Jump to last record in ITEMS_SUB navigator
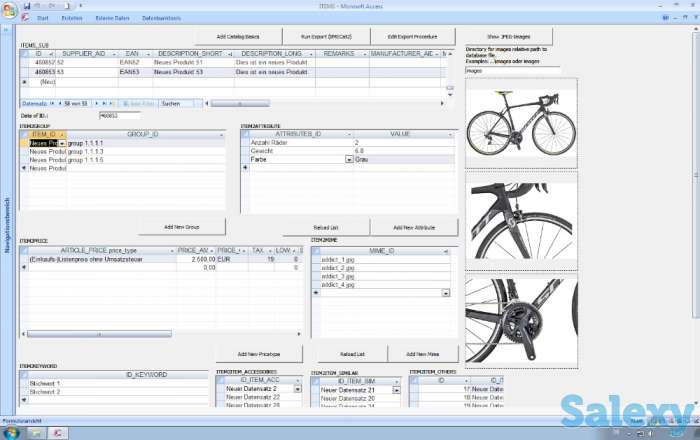 coord(104,104)
